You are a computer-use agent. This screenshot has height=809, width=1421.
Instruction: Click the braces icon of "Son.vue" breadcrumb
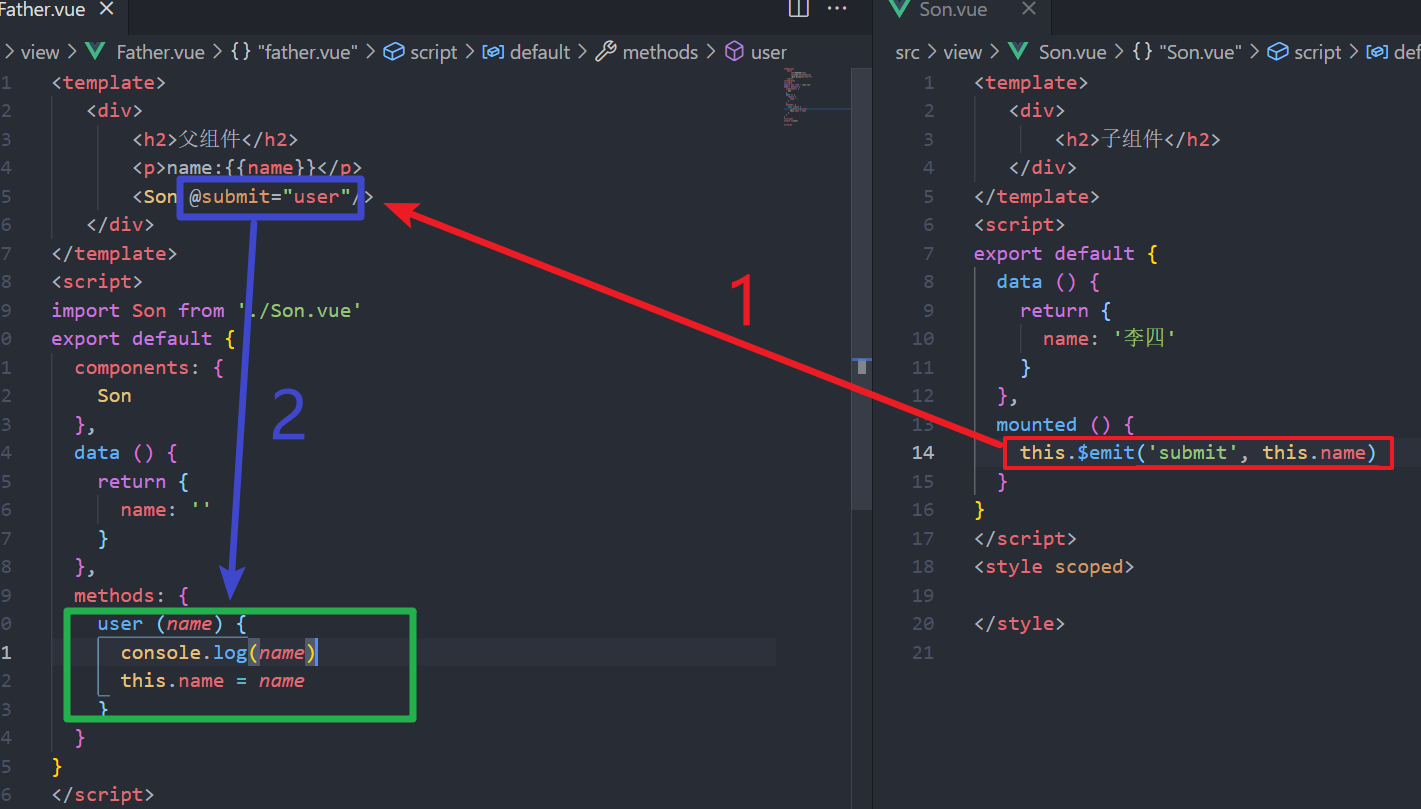[1142, 52]
